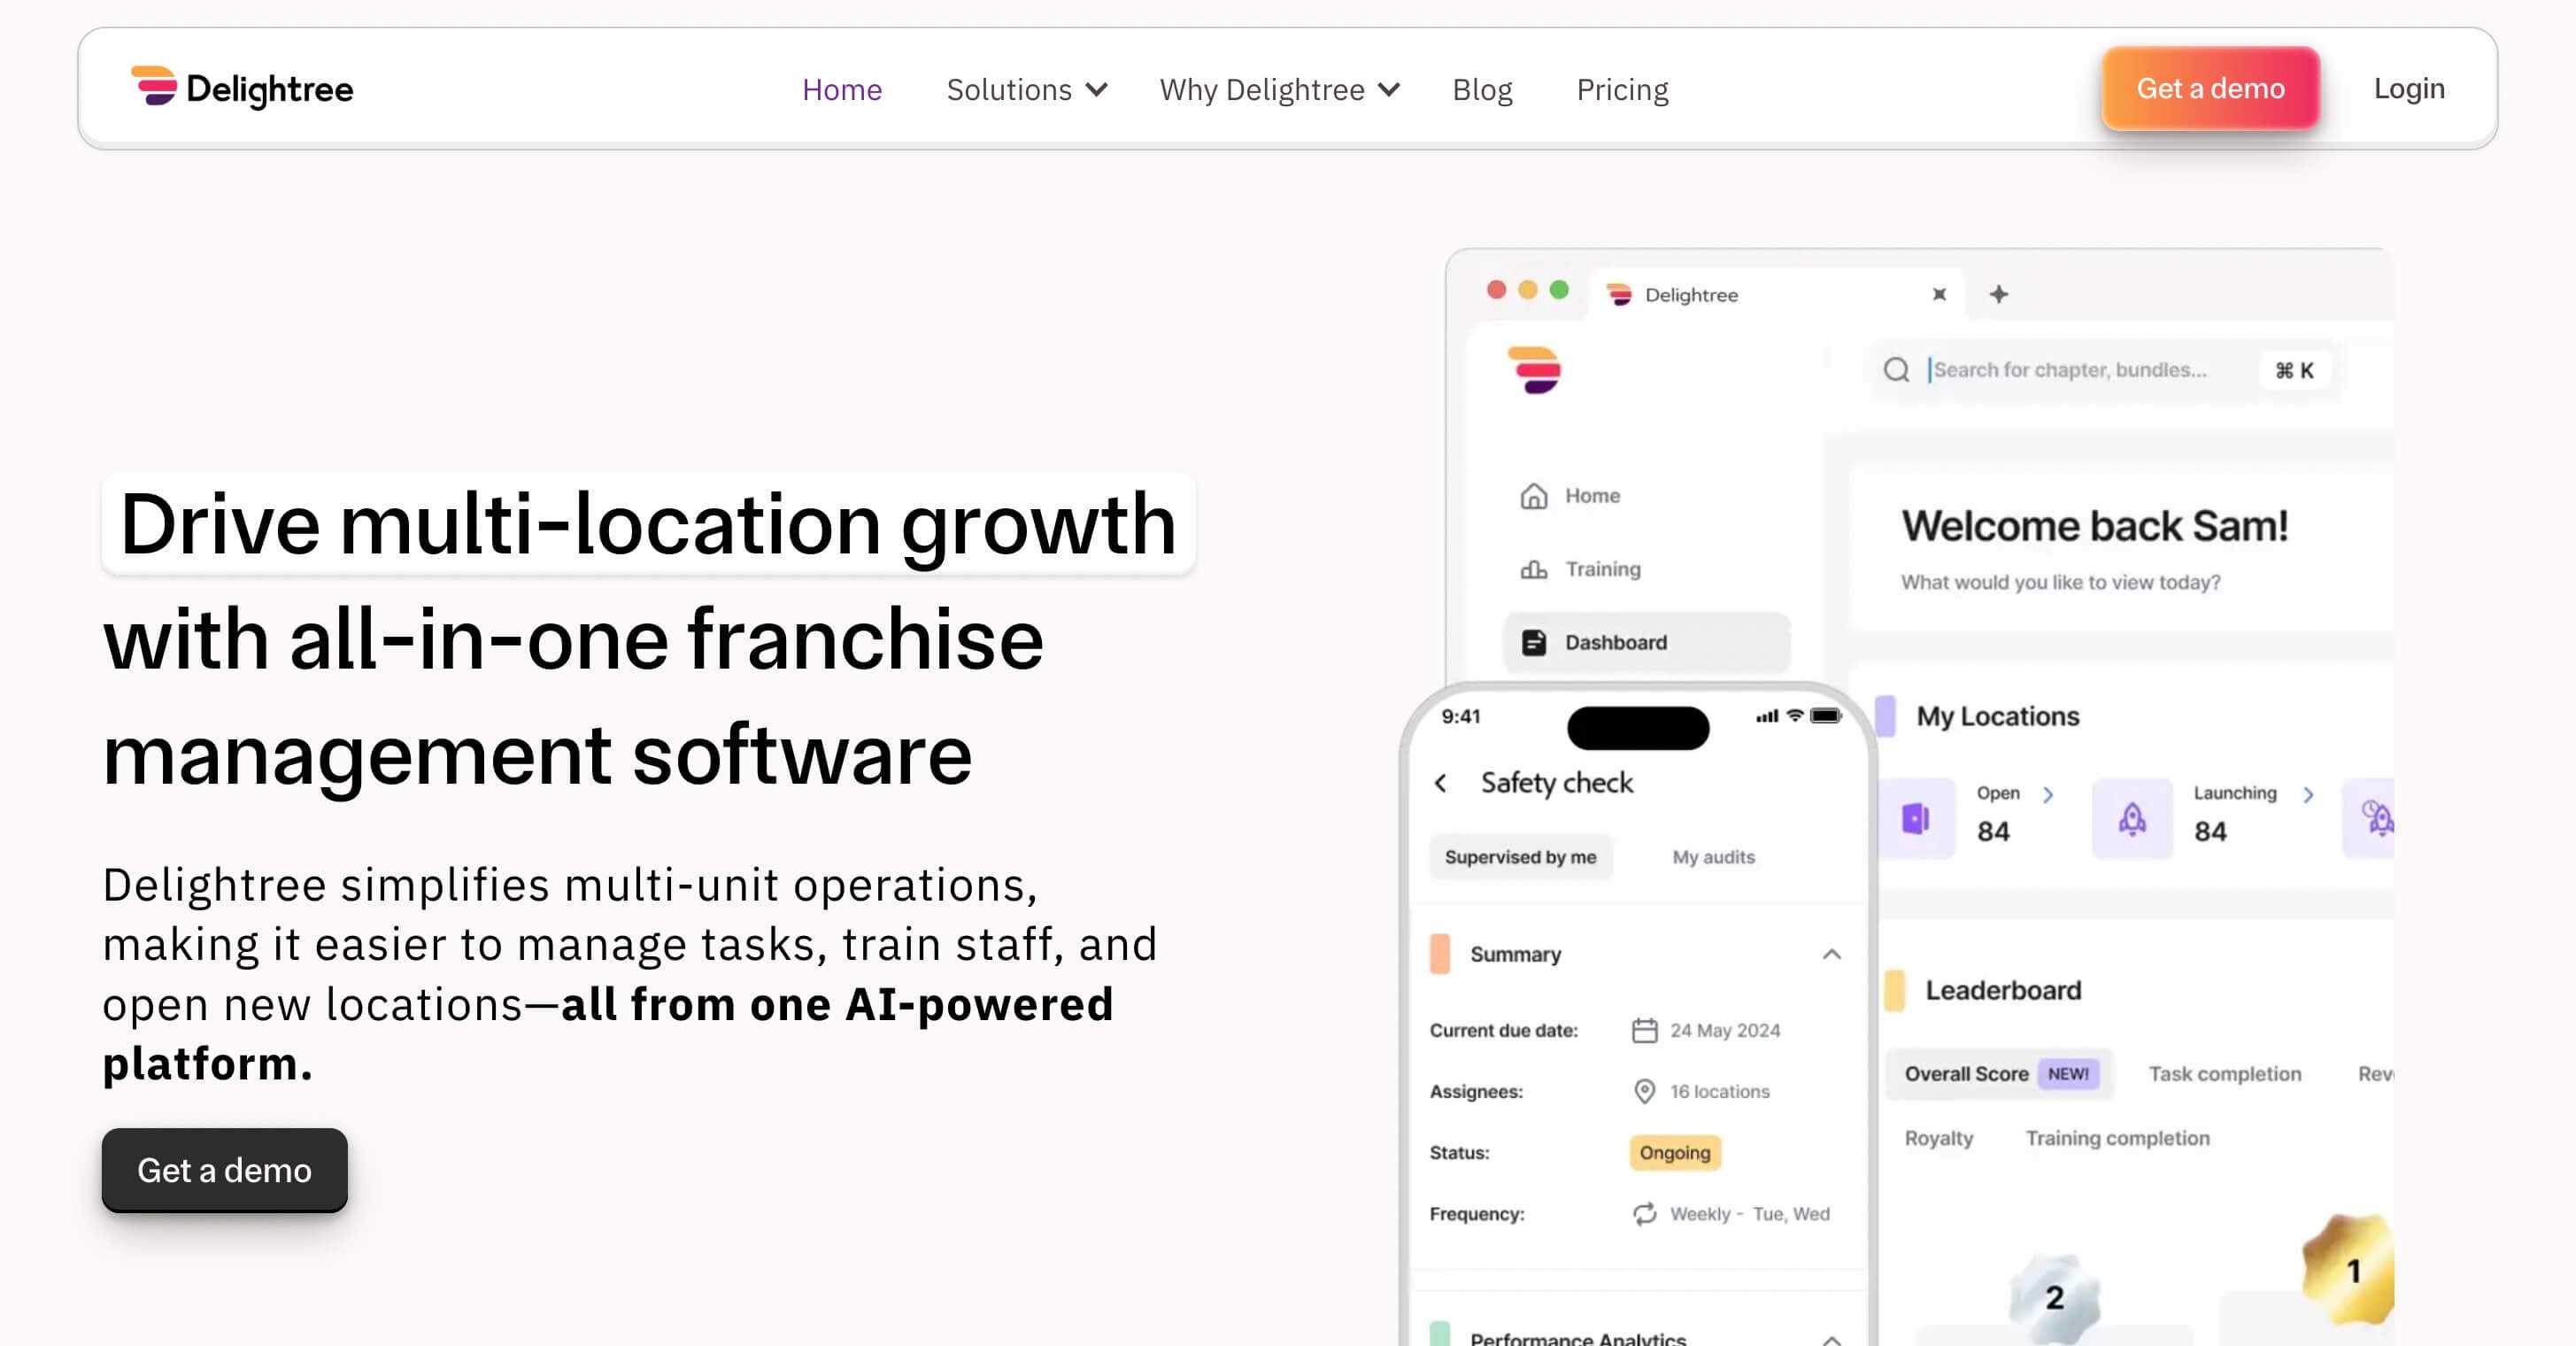Collapse the Summary section
Image resolution: width=2576 pixels, height=1346 pixels.
coord(1832,953)
